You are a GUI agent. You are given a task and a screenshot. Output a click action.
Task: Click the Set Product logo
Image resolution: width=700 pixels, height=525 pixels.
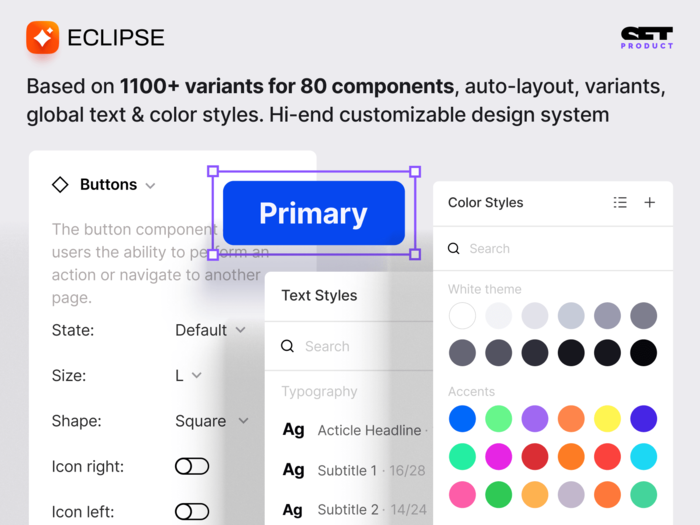tap(647, 38)
